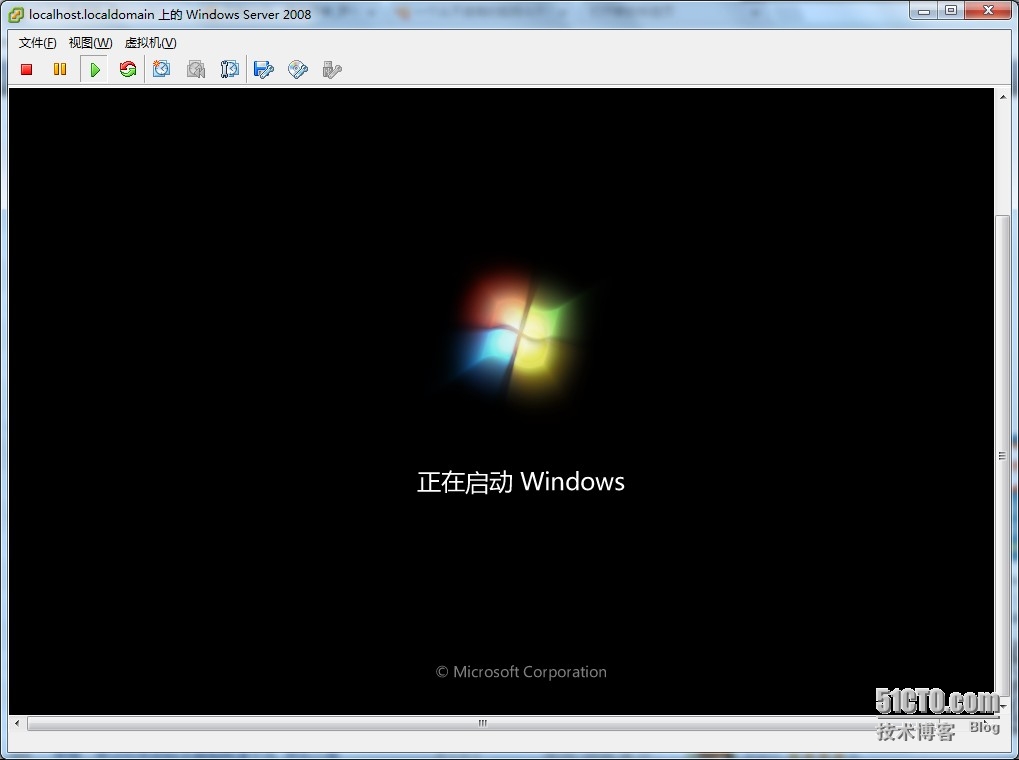Click the horizontal scrollbar left arrow
Viewport: 1019px width, 760px height.
click(x=17, y=723)
